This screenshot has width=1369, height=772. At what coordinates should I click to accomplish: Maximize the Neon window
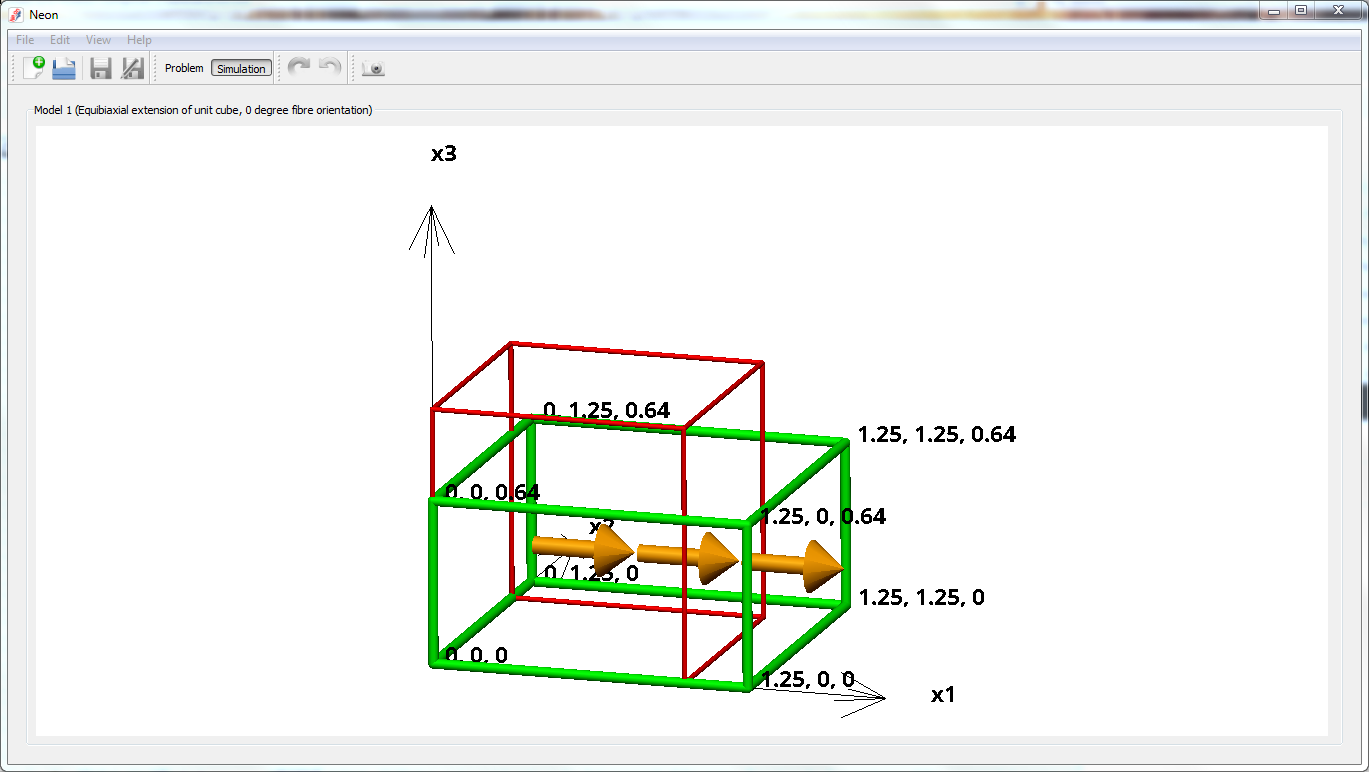click(x=1300, y=10)
